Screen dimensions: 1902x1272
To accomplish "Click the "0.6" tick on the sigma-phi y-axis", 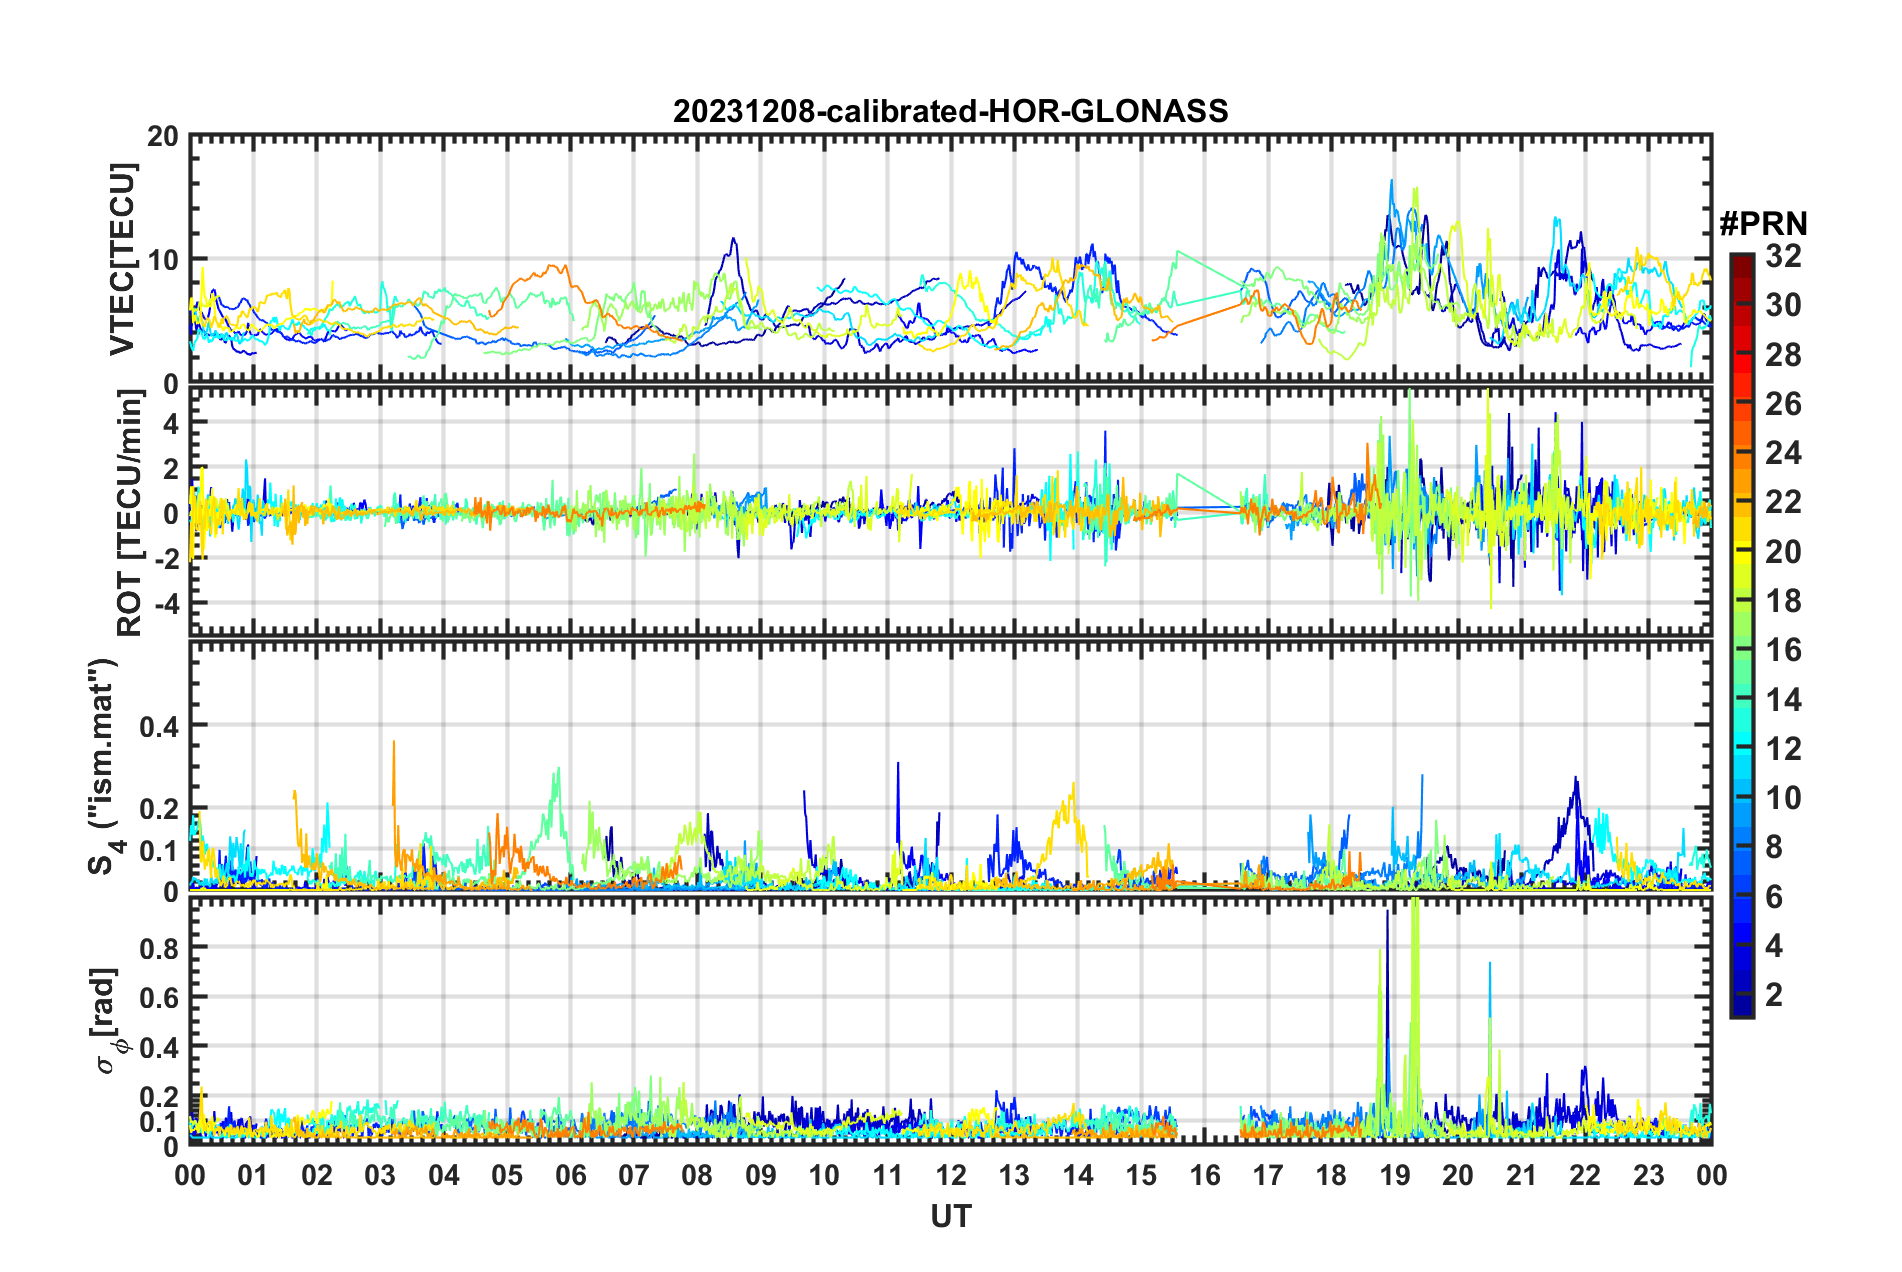I will click(158, 998).
